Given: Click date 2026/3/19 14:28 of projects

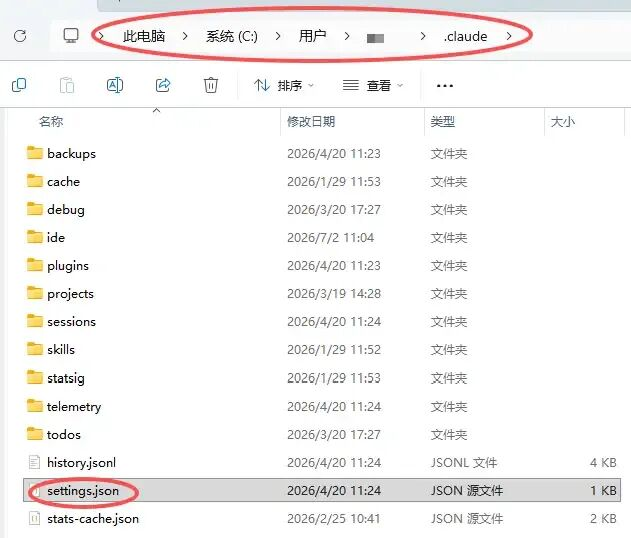Looking at the screenshot, I should click(x=334, y=294).
